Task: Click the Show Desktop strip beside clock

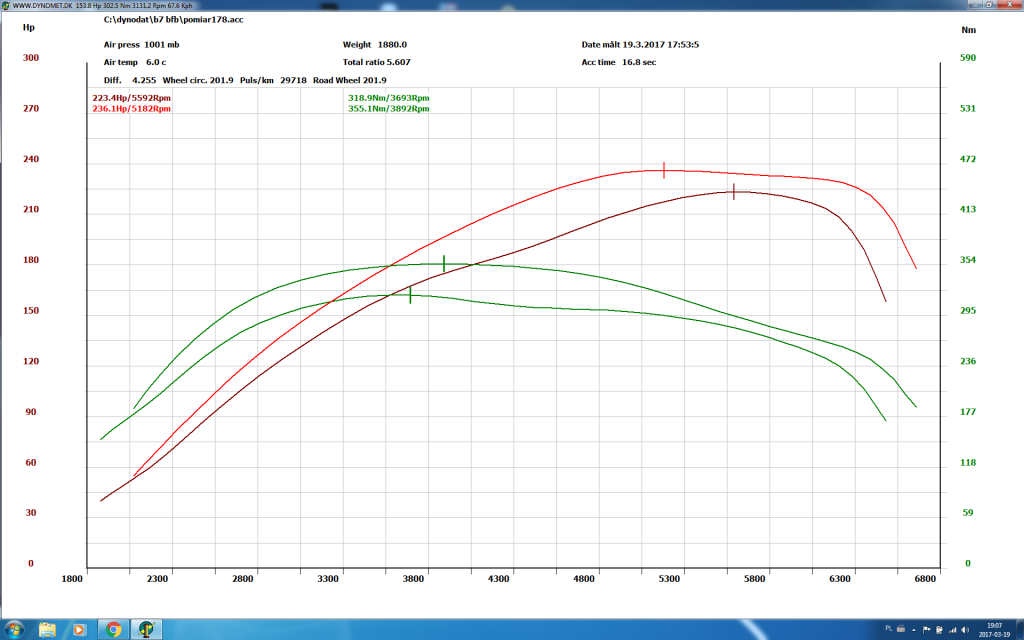Action: 1019,630
